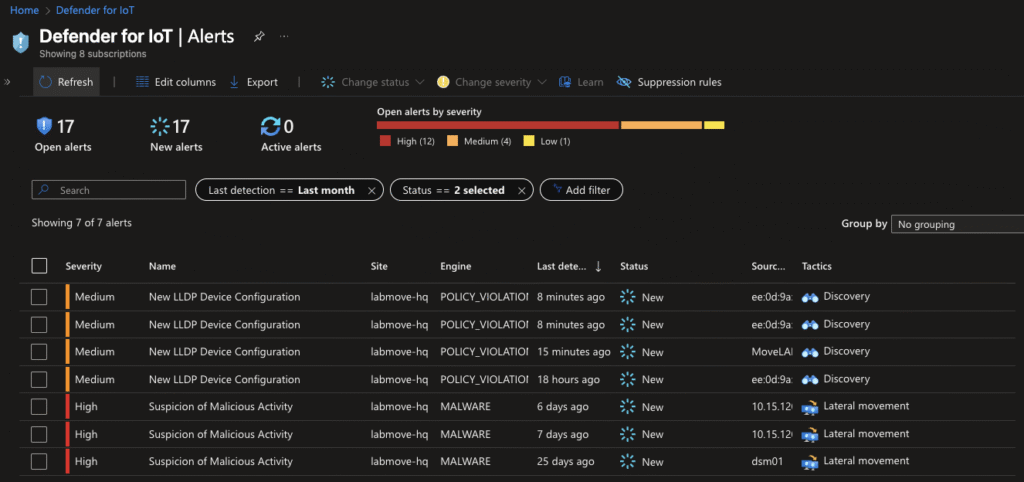Click into the Search field

pos(109,190)
